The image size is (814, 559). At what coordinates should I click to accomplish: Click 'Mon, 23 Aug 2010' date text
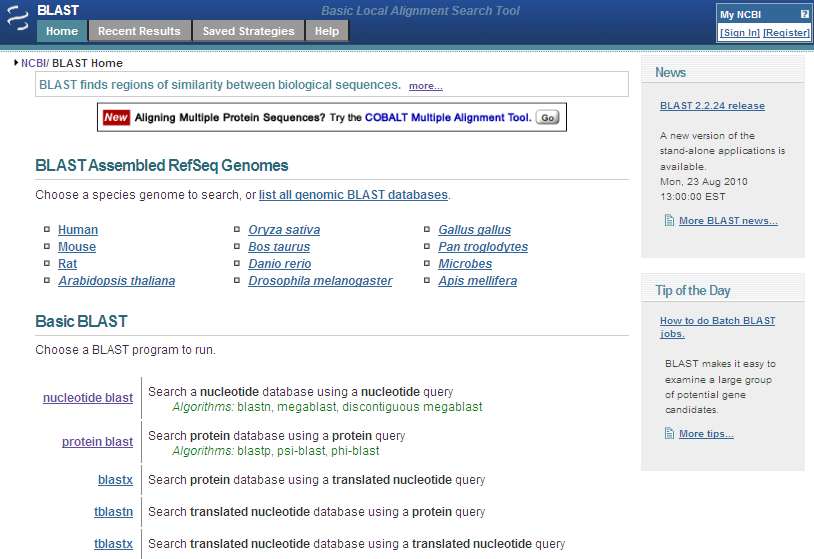point(703,182)
